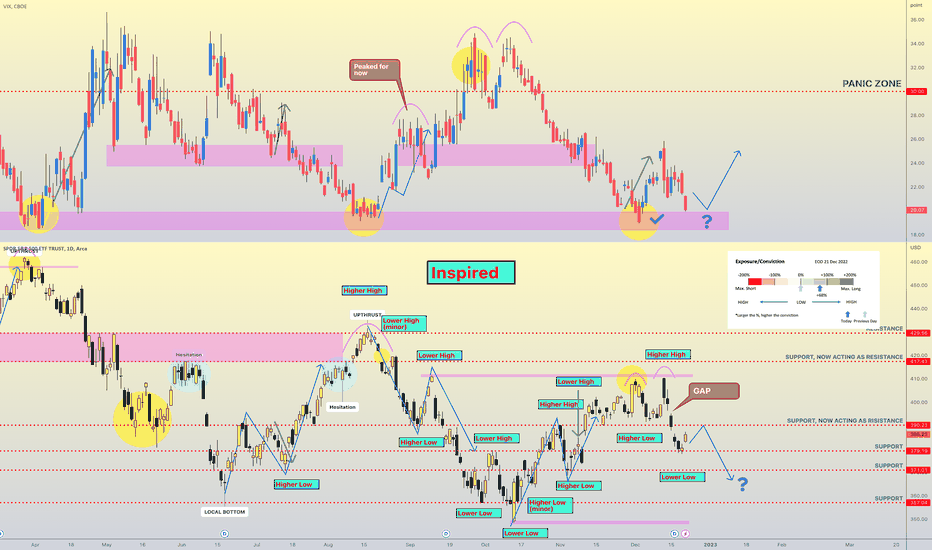The image size is (932, 550).
Task: Click the SUPPORT label at 357.04 line
Action: point(889,498)
